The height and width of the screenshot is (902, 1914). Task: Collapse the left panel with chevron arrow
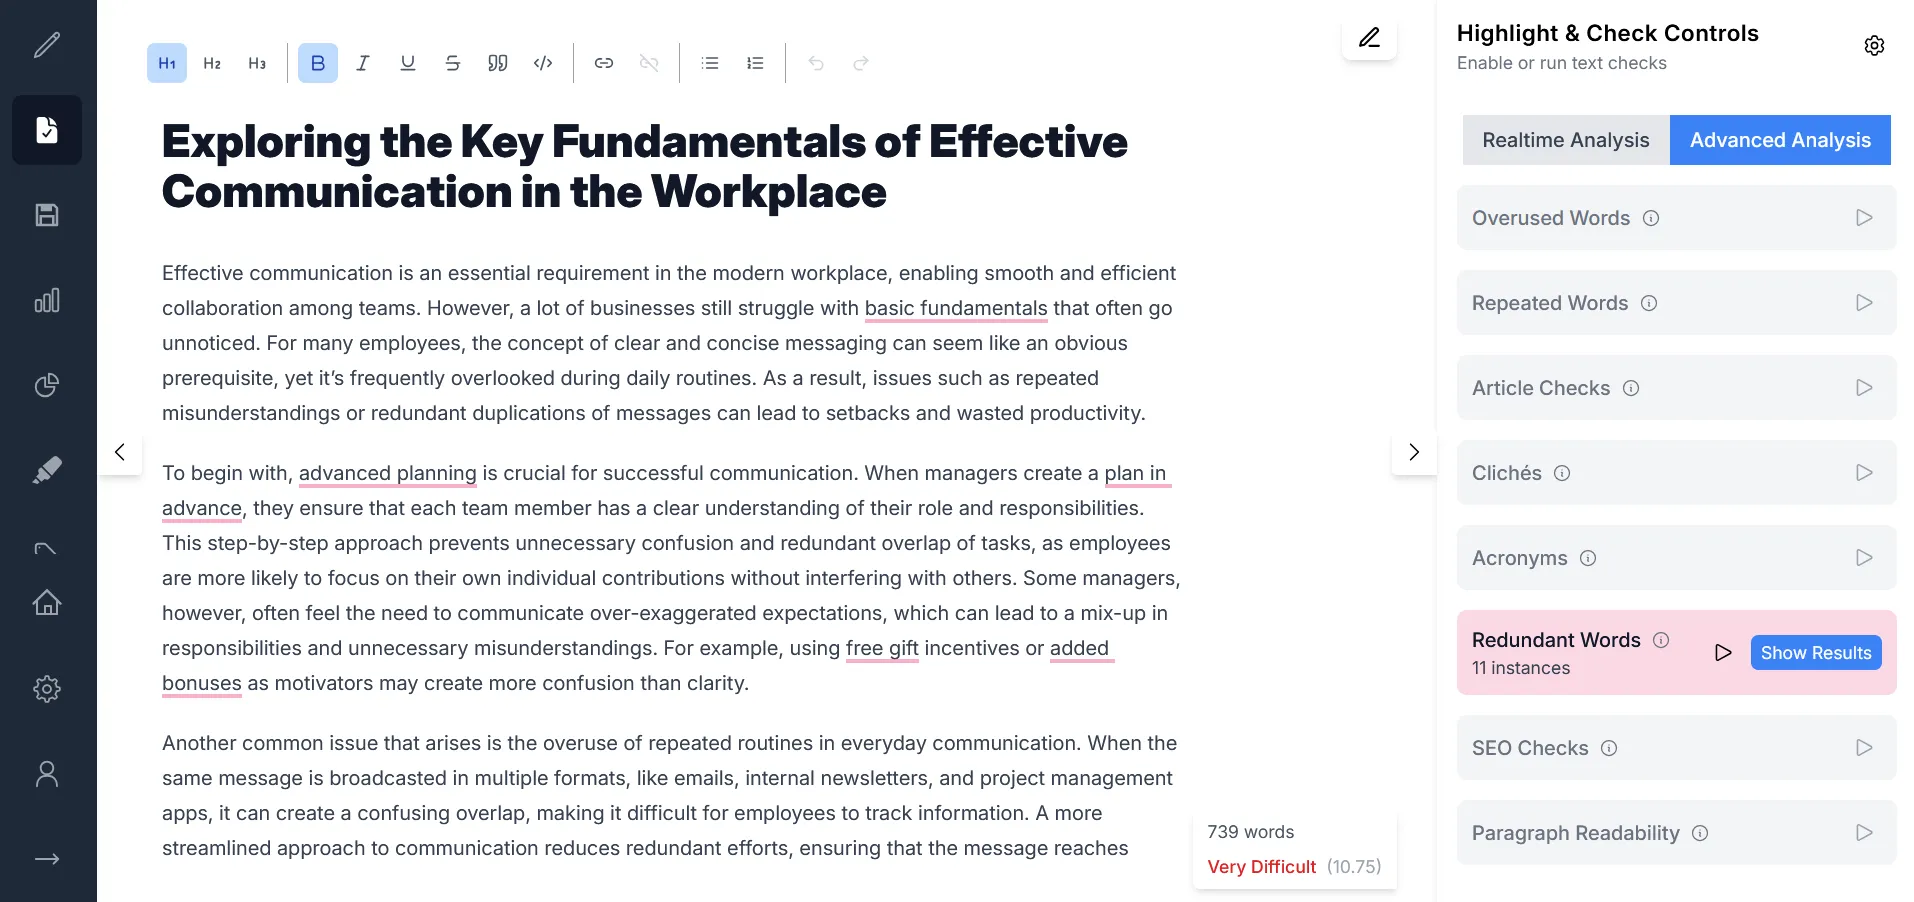tap(120, 452)
